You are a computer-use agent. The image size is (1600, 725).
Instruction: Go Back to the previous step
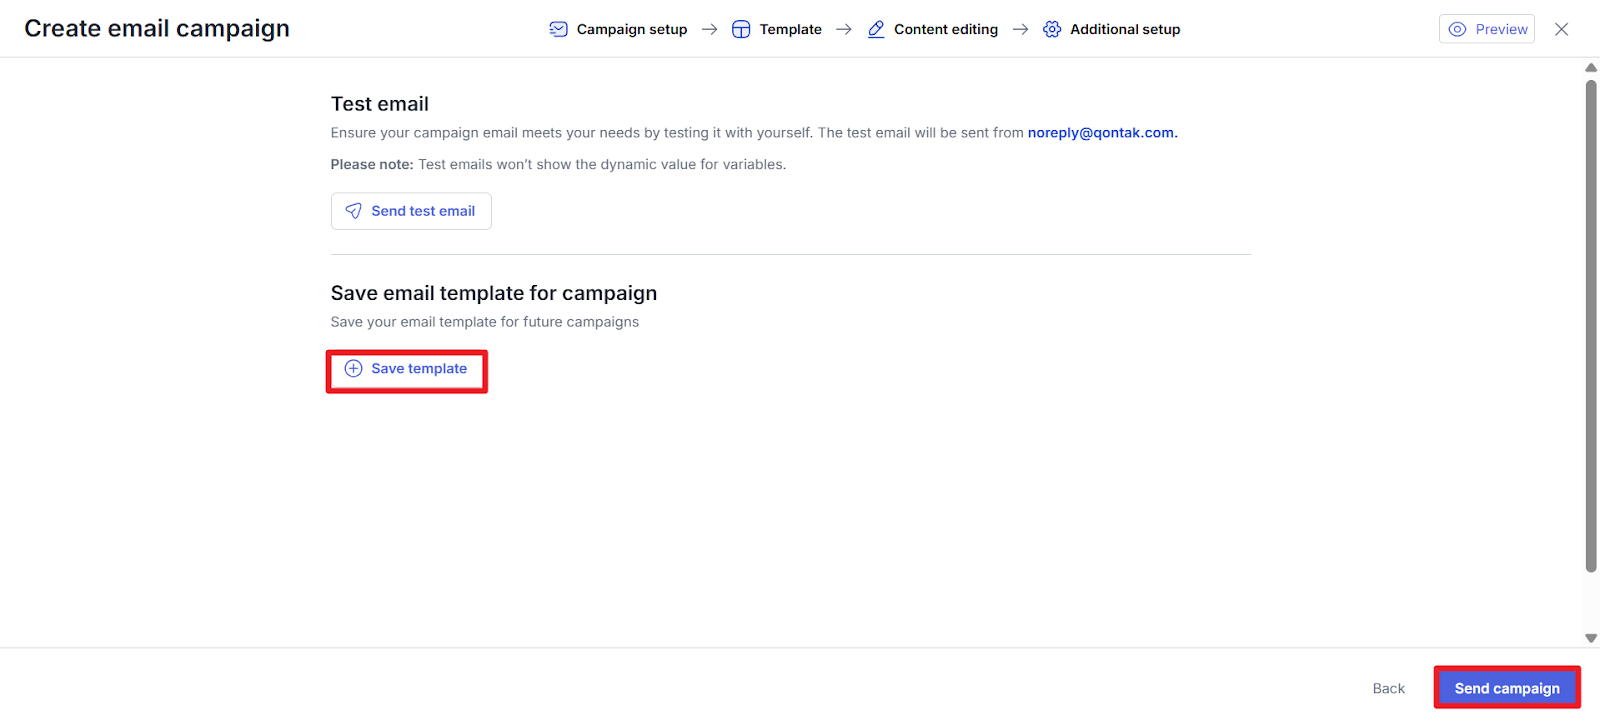pyautogui.click(x=1388, y=688)
